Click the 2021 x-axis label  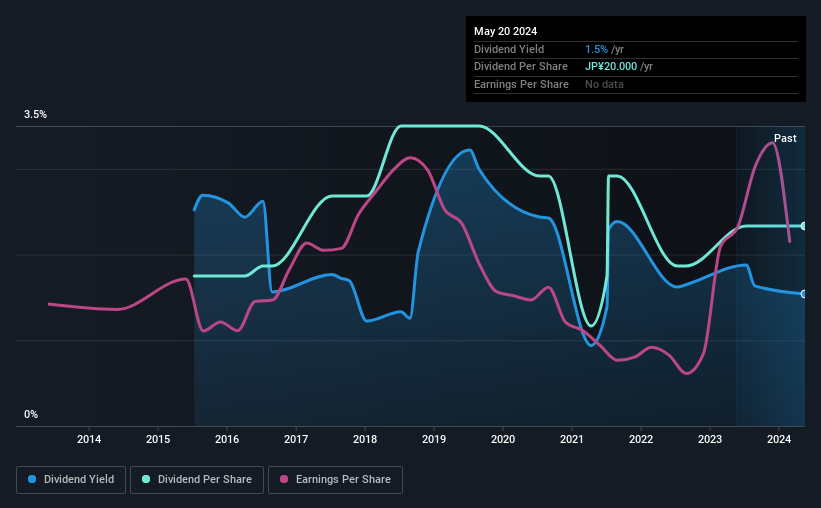pyautogui.click(x=572, y=439)
